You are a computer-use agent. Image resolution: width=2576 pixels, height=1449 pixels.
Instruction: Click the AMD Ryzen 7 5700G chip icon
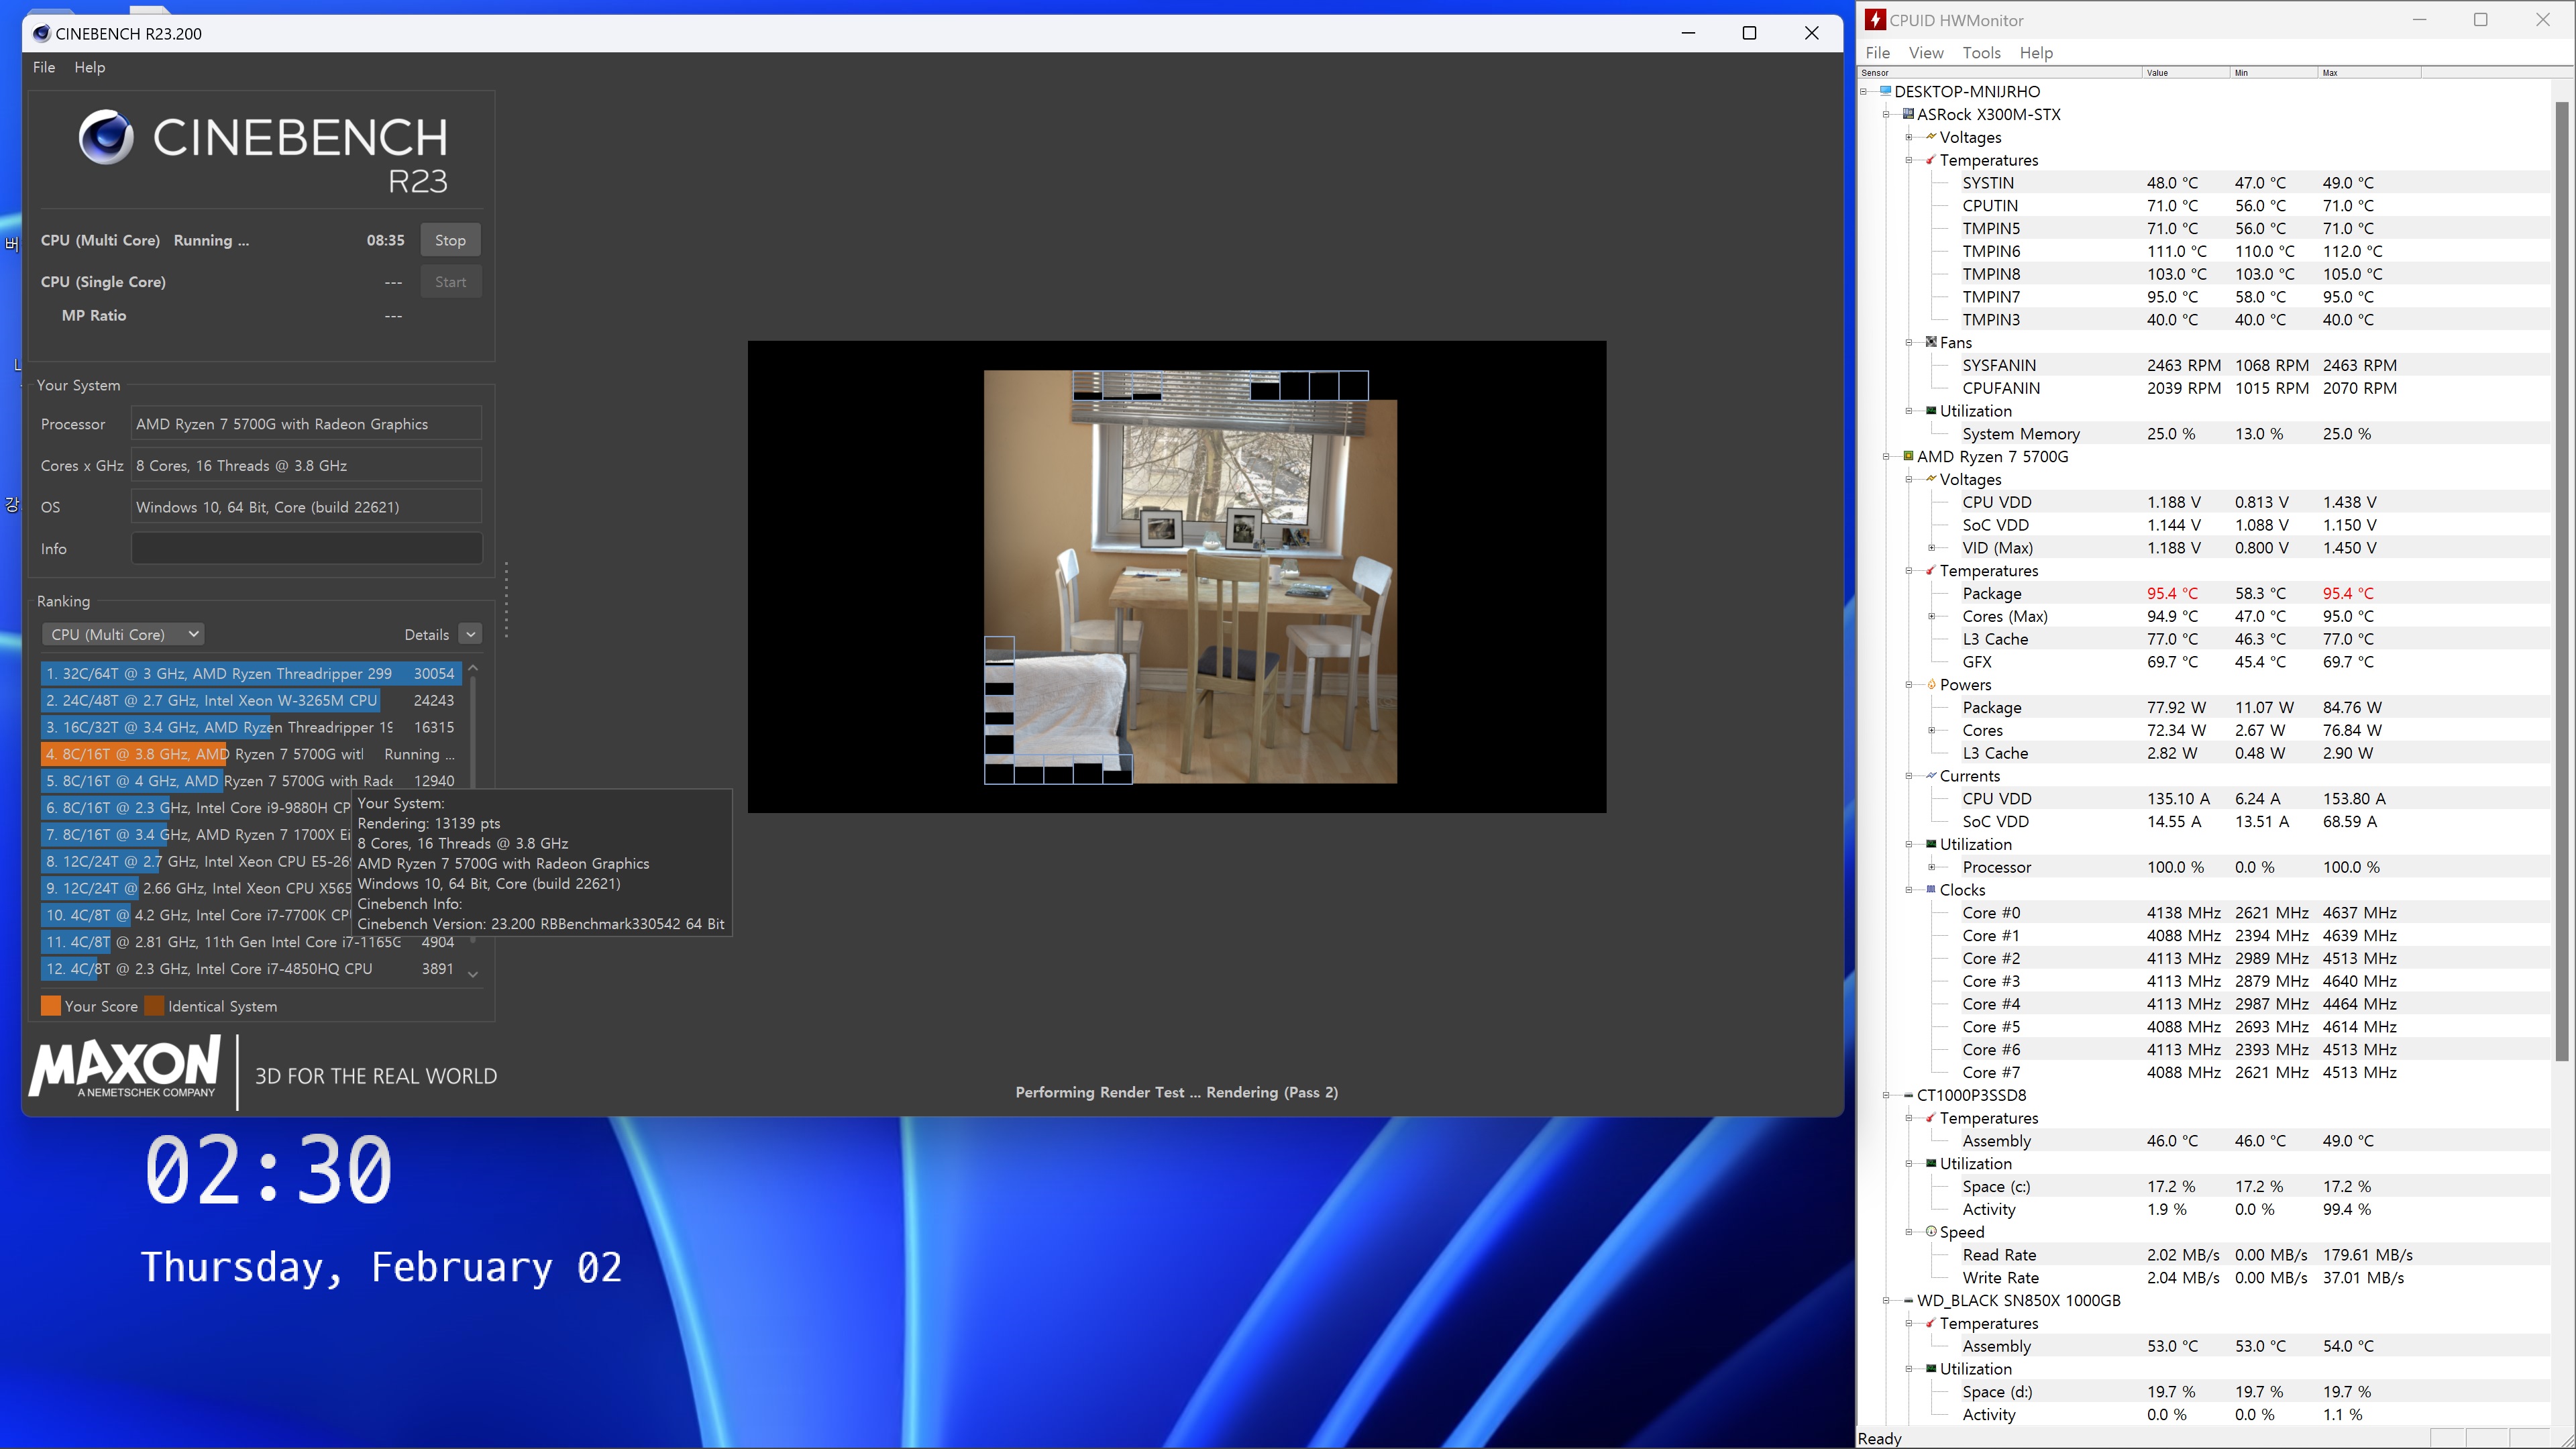point(1908,456)
